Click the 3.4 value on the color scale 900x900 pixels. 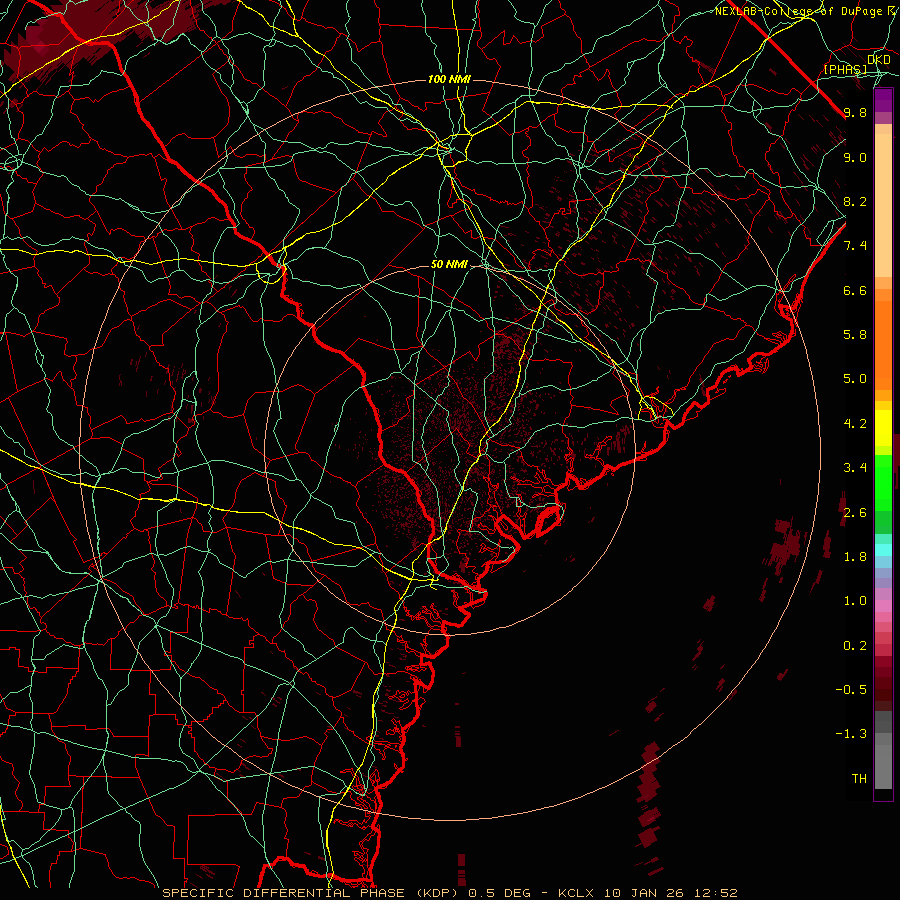pyautogui.click(x=855, y=468)
